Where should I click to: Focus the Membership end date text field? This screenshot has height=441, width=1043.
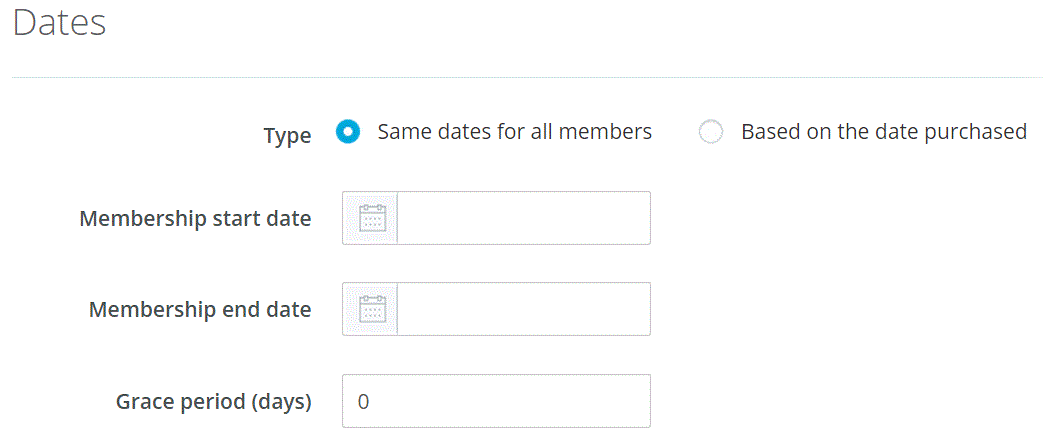click(523, 309)
